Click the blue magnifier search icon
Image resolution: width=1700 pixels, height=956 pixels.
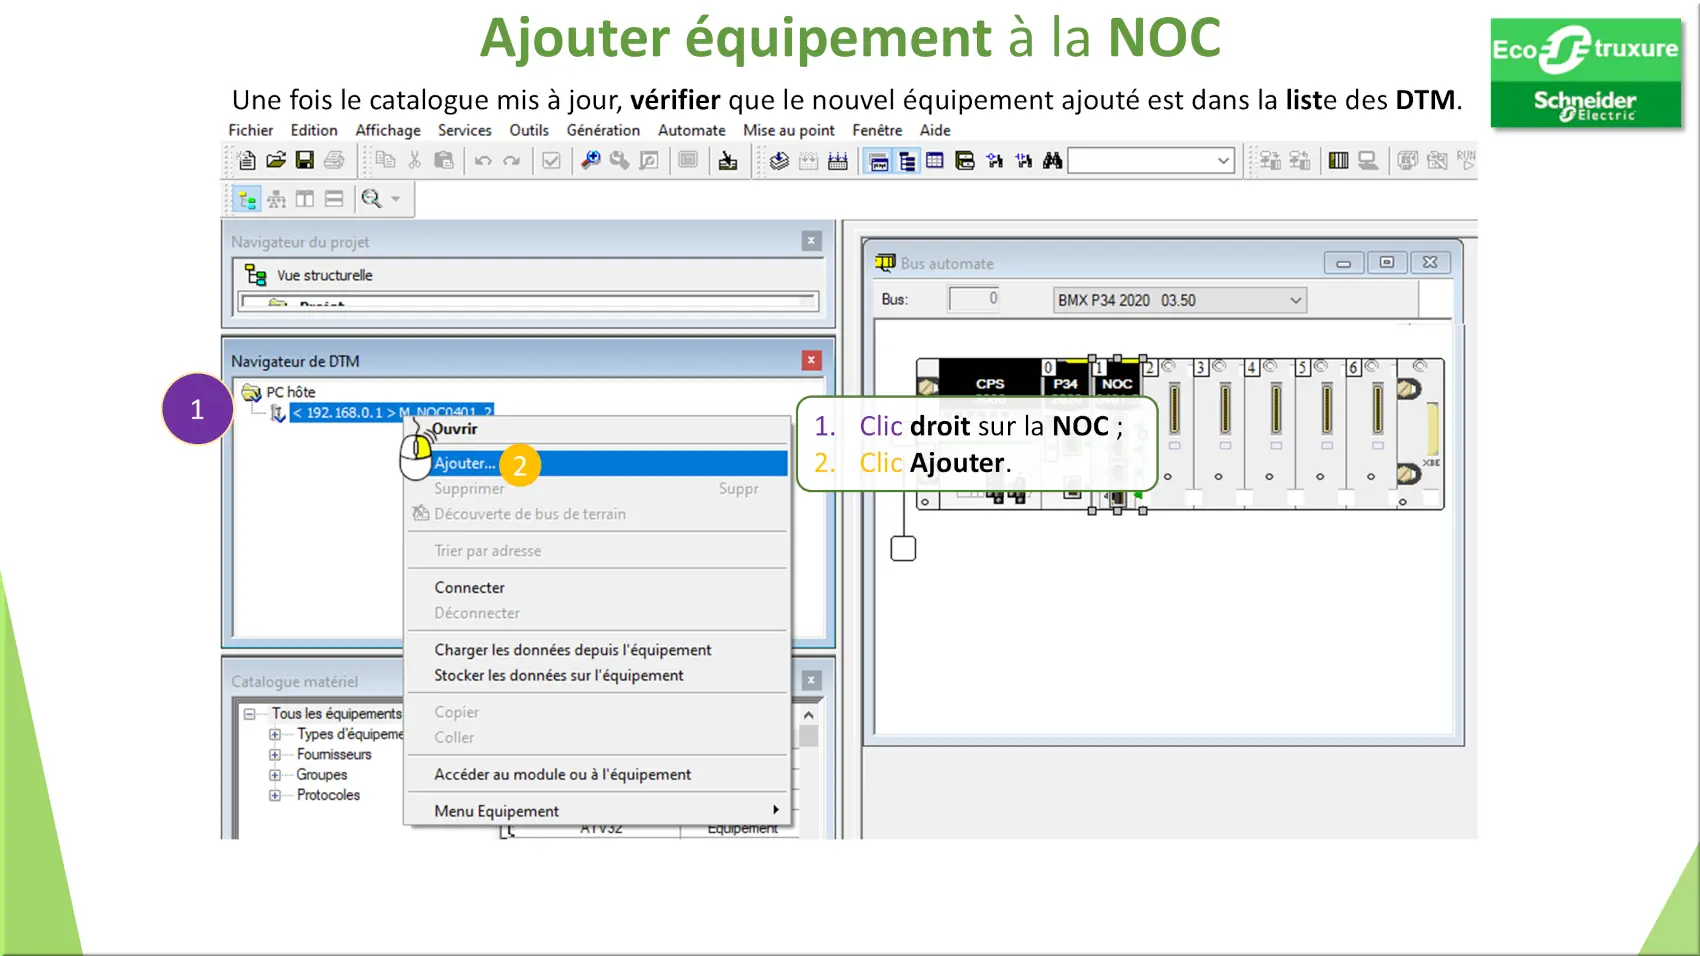click(x=591, y=160)
